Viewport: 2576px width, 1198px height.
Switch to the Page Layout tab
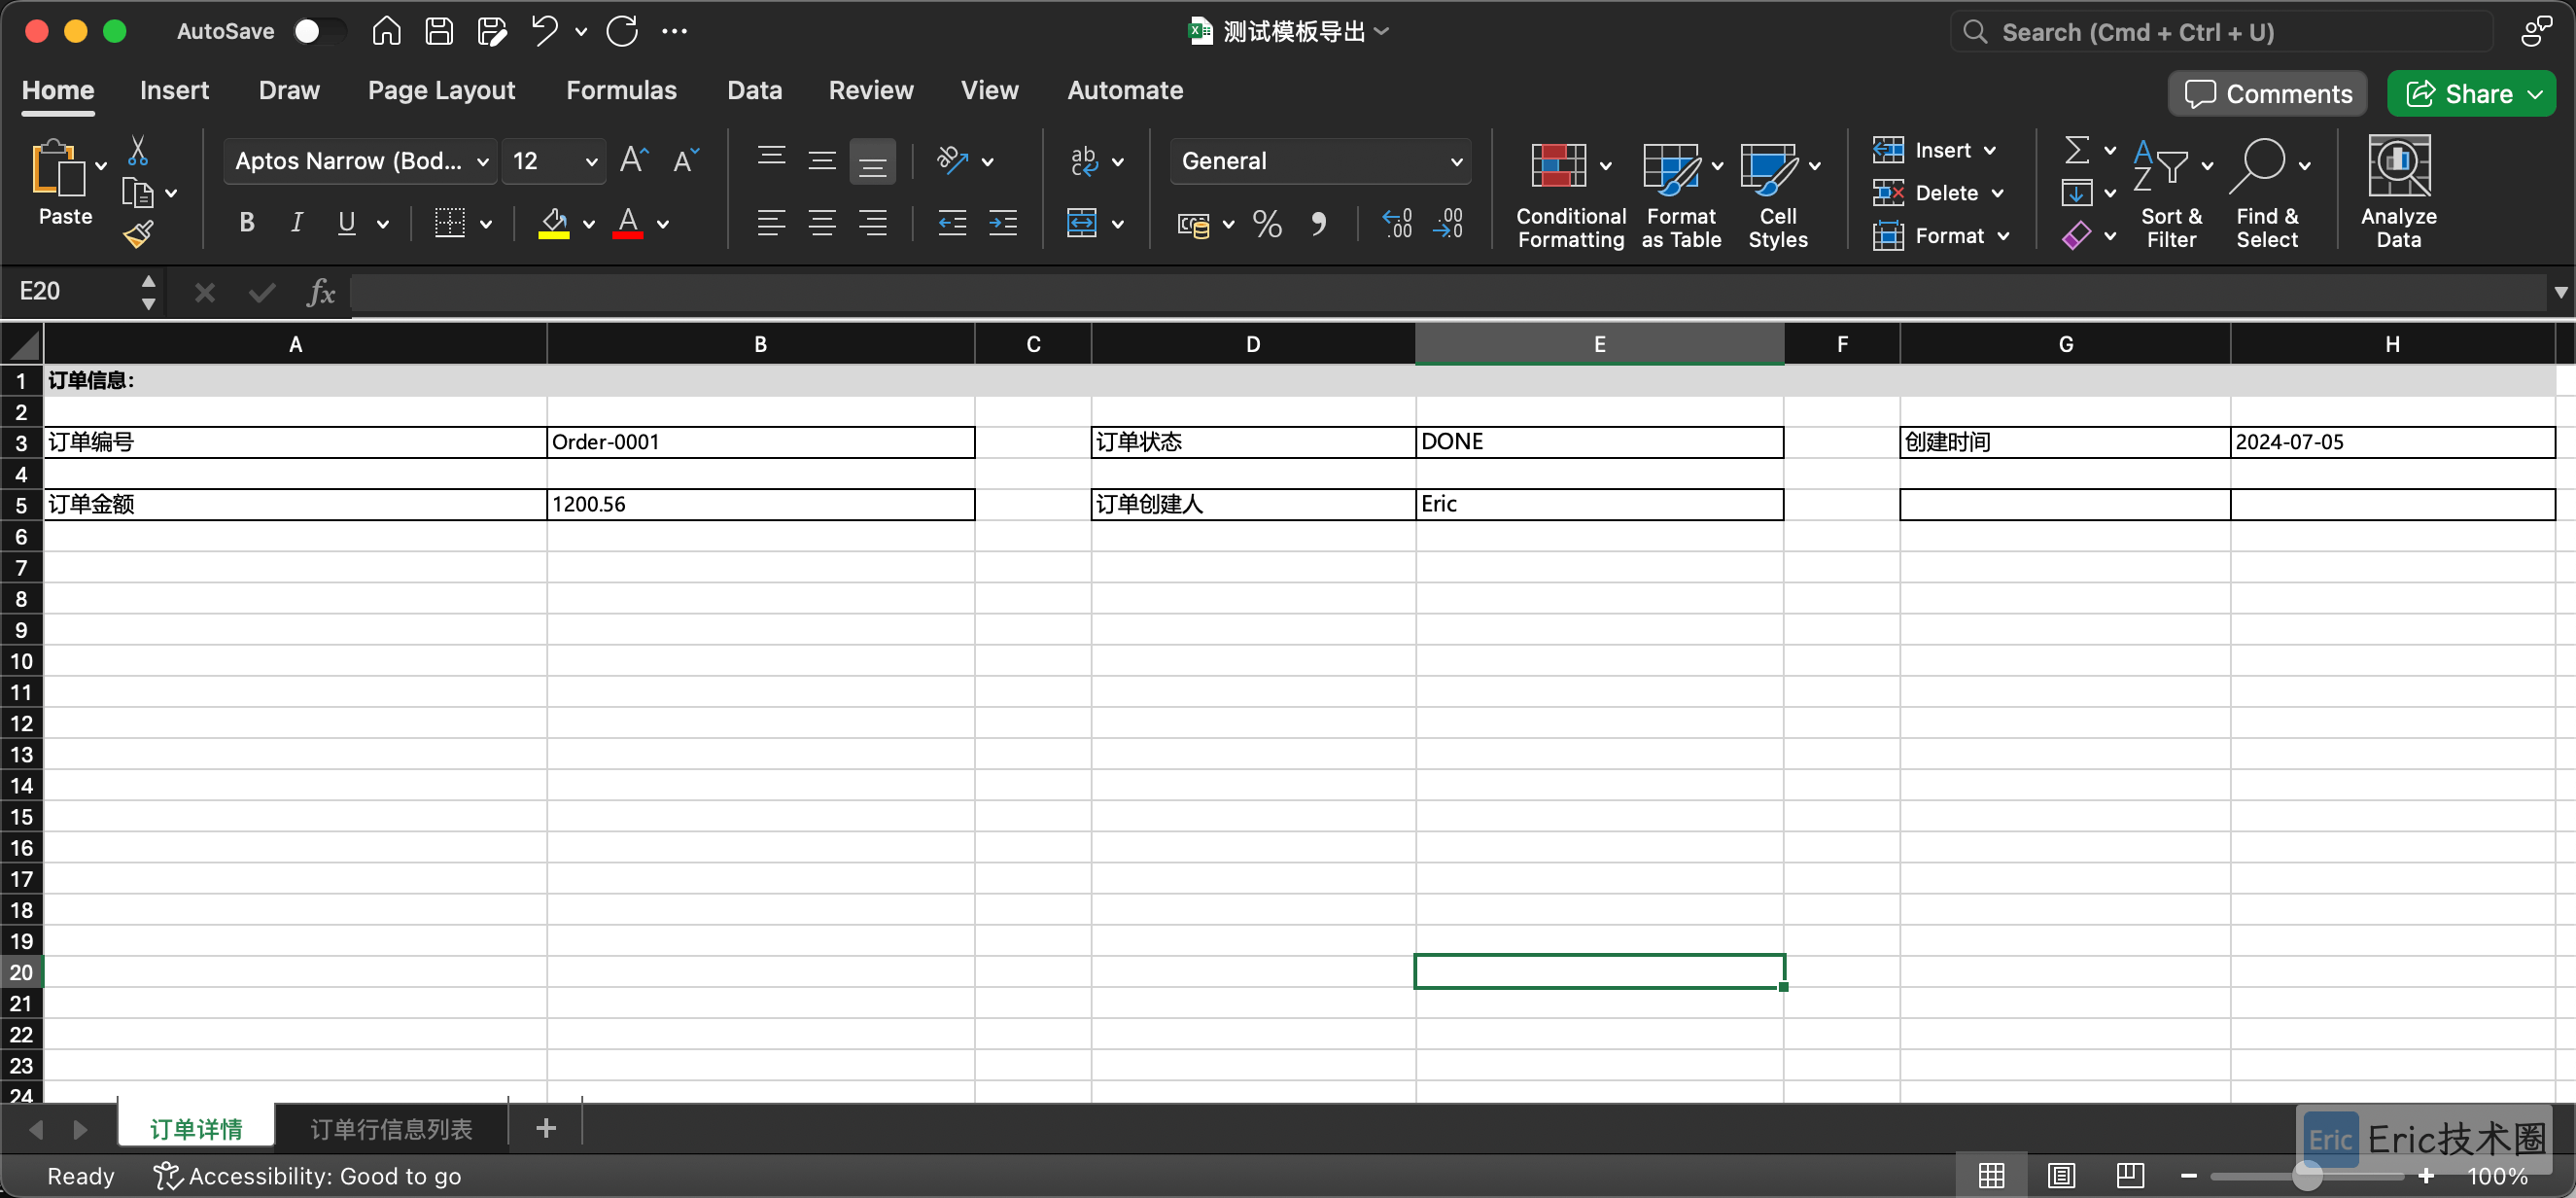441,91
